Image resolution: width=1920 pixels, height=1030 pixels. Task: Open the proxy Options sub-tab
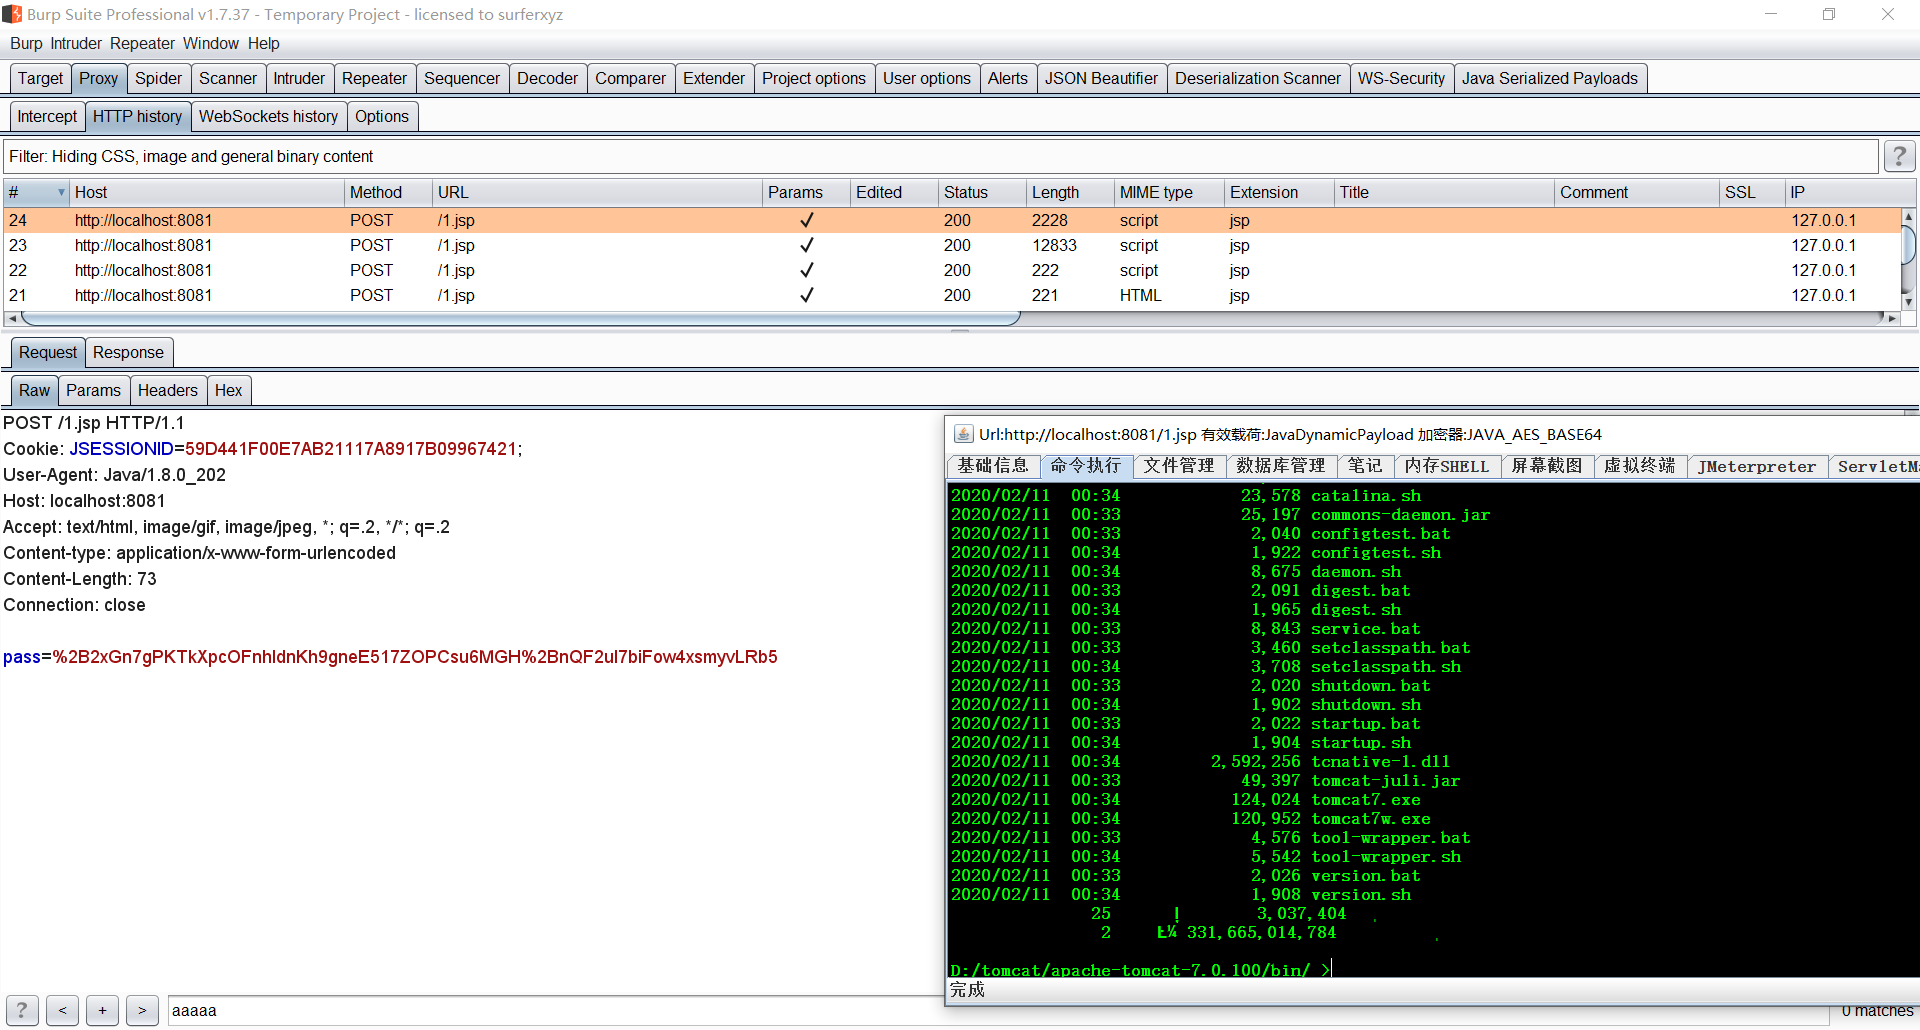pos(382,116)
